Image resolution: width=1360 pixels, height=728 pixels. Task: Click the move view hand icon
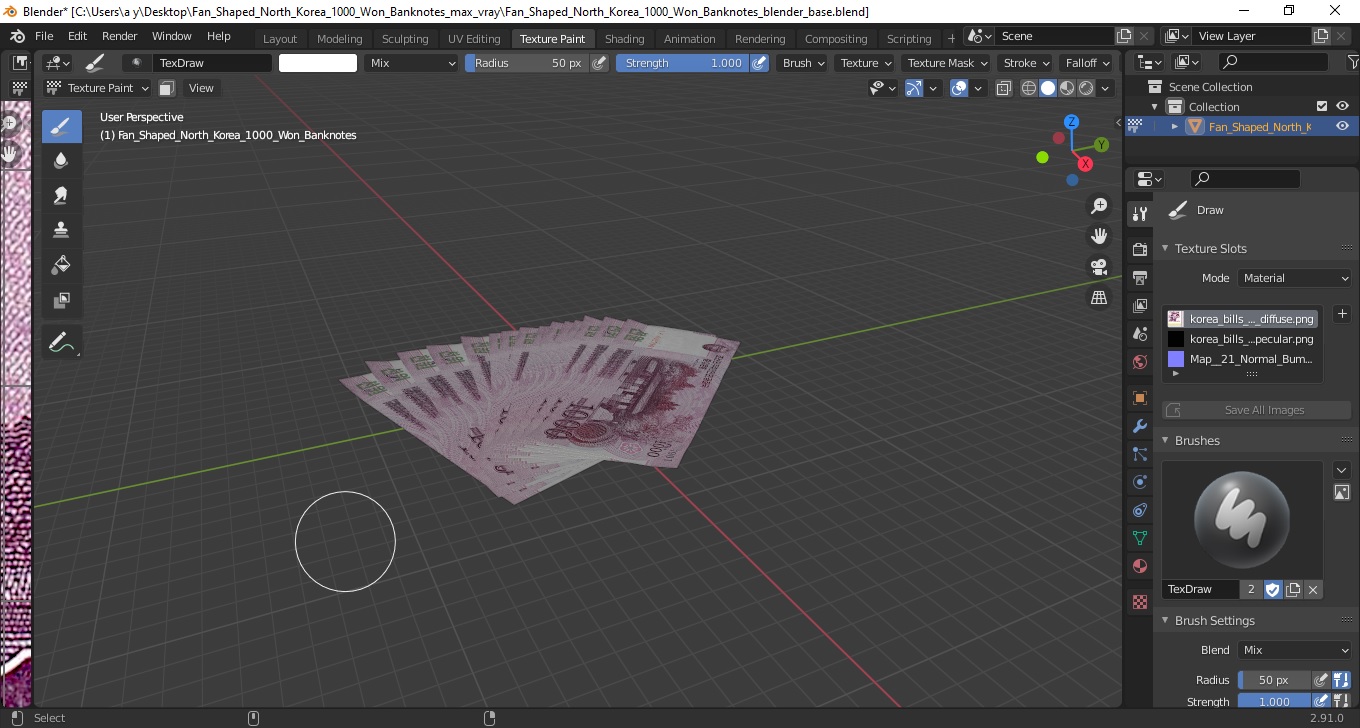tap(1099, 237)
